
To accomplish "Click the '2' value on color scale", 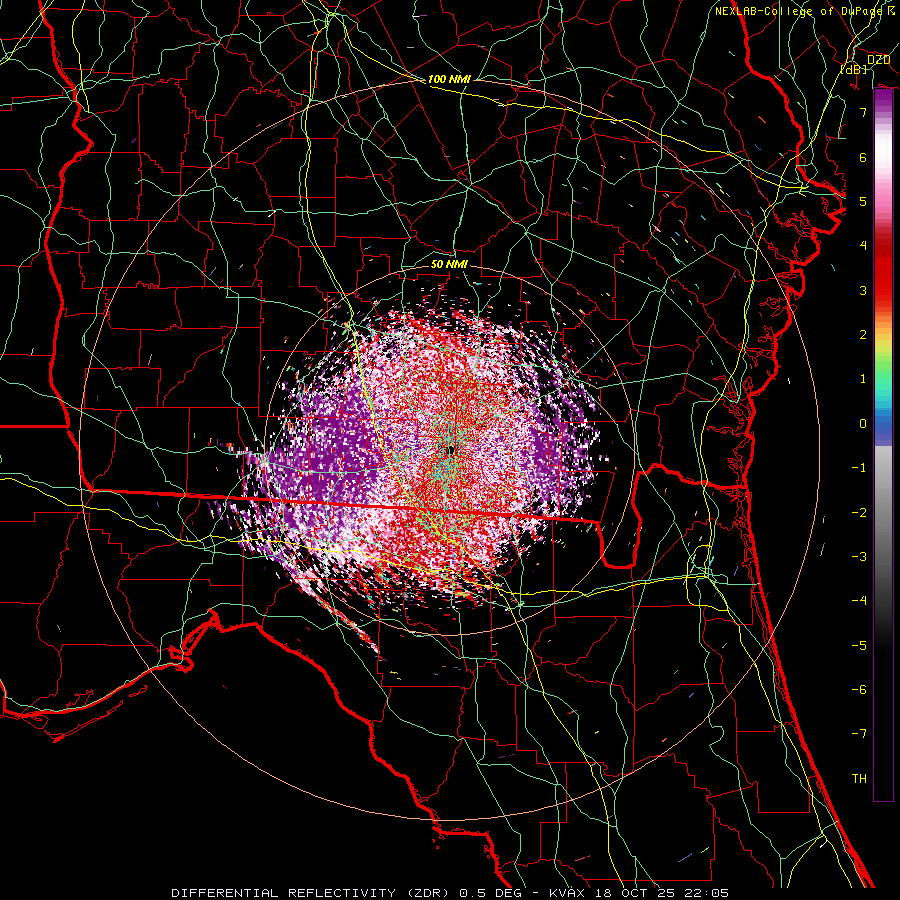I will 863,335.
